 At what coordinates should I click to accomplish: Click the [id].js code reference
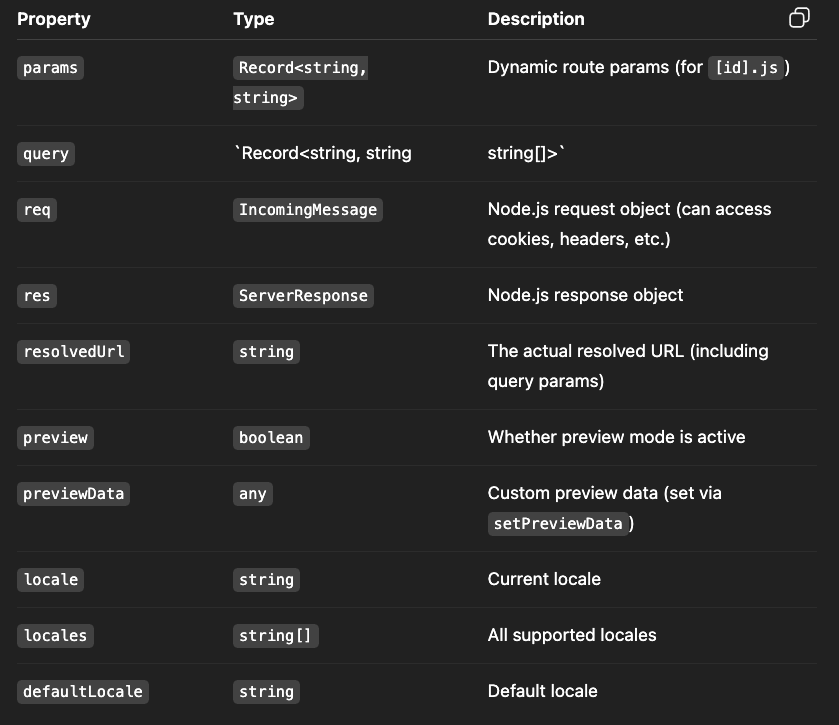(x=747, y=67)
